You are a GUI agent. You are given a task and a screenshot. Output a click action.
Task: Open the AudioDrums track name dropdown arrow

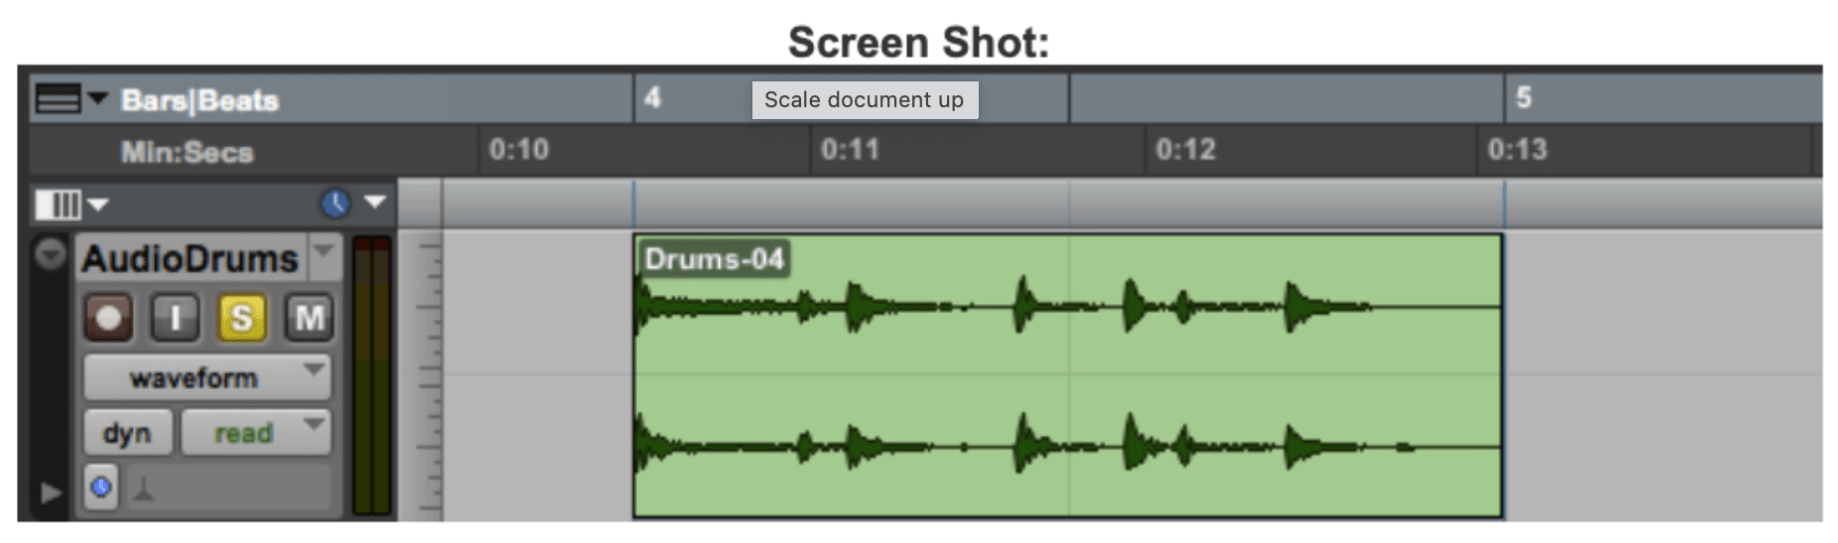point(324,250)
